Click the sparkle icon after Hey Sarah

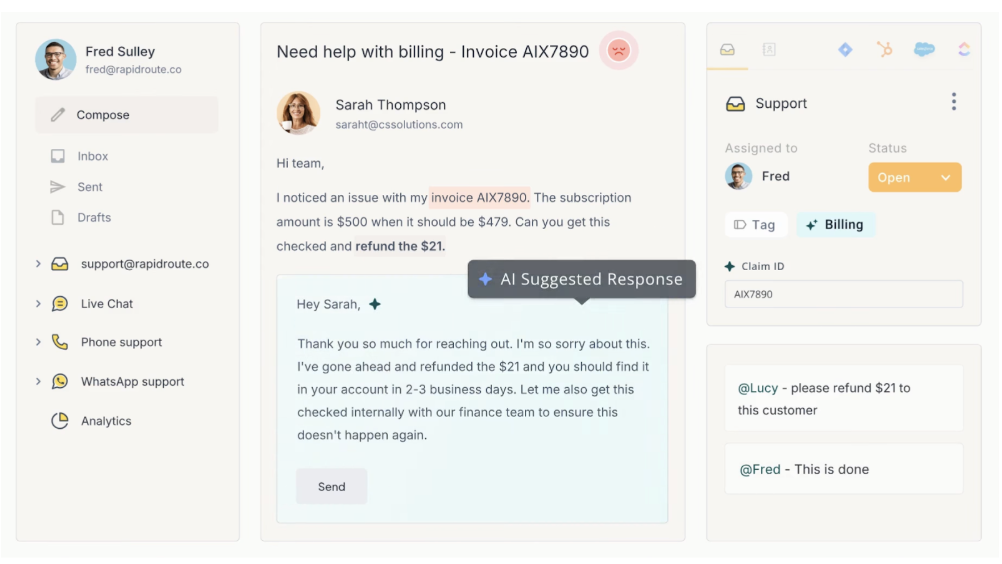pos(375,304)
